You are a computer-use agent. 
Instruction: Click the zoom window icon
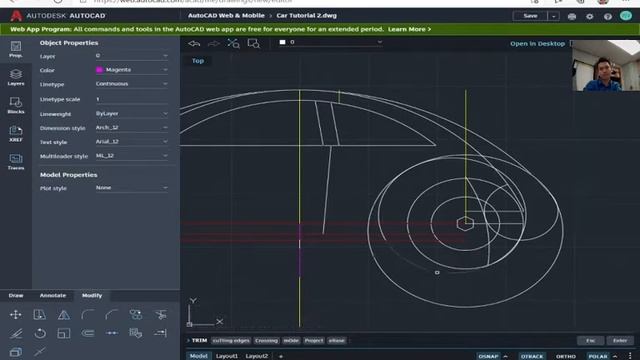point(253,43)
